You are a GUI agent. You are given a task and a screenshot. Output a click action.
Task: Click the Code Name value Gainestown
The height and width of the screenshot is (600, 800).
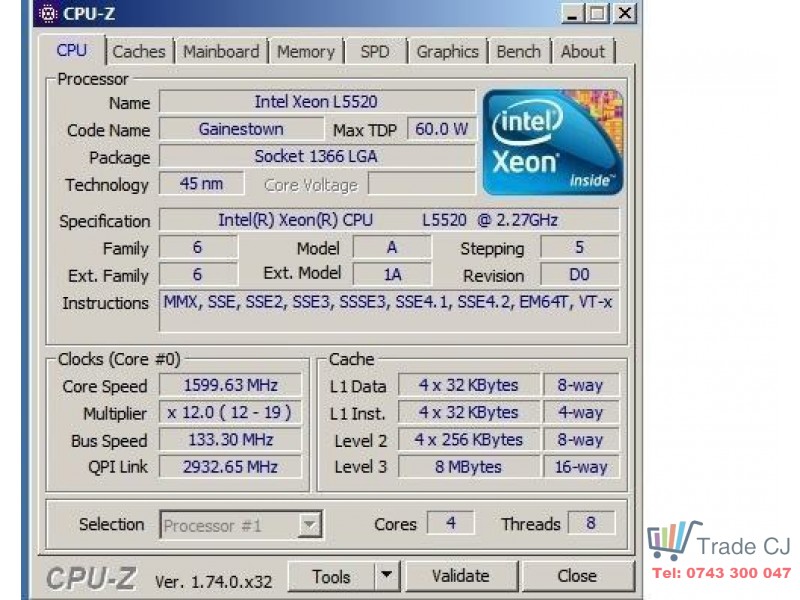tap(241, 129)
